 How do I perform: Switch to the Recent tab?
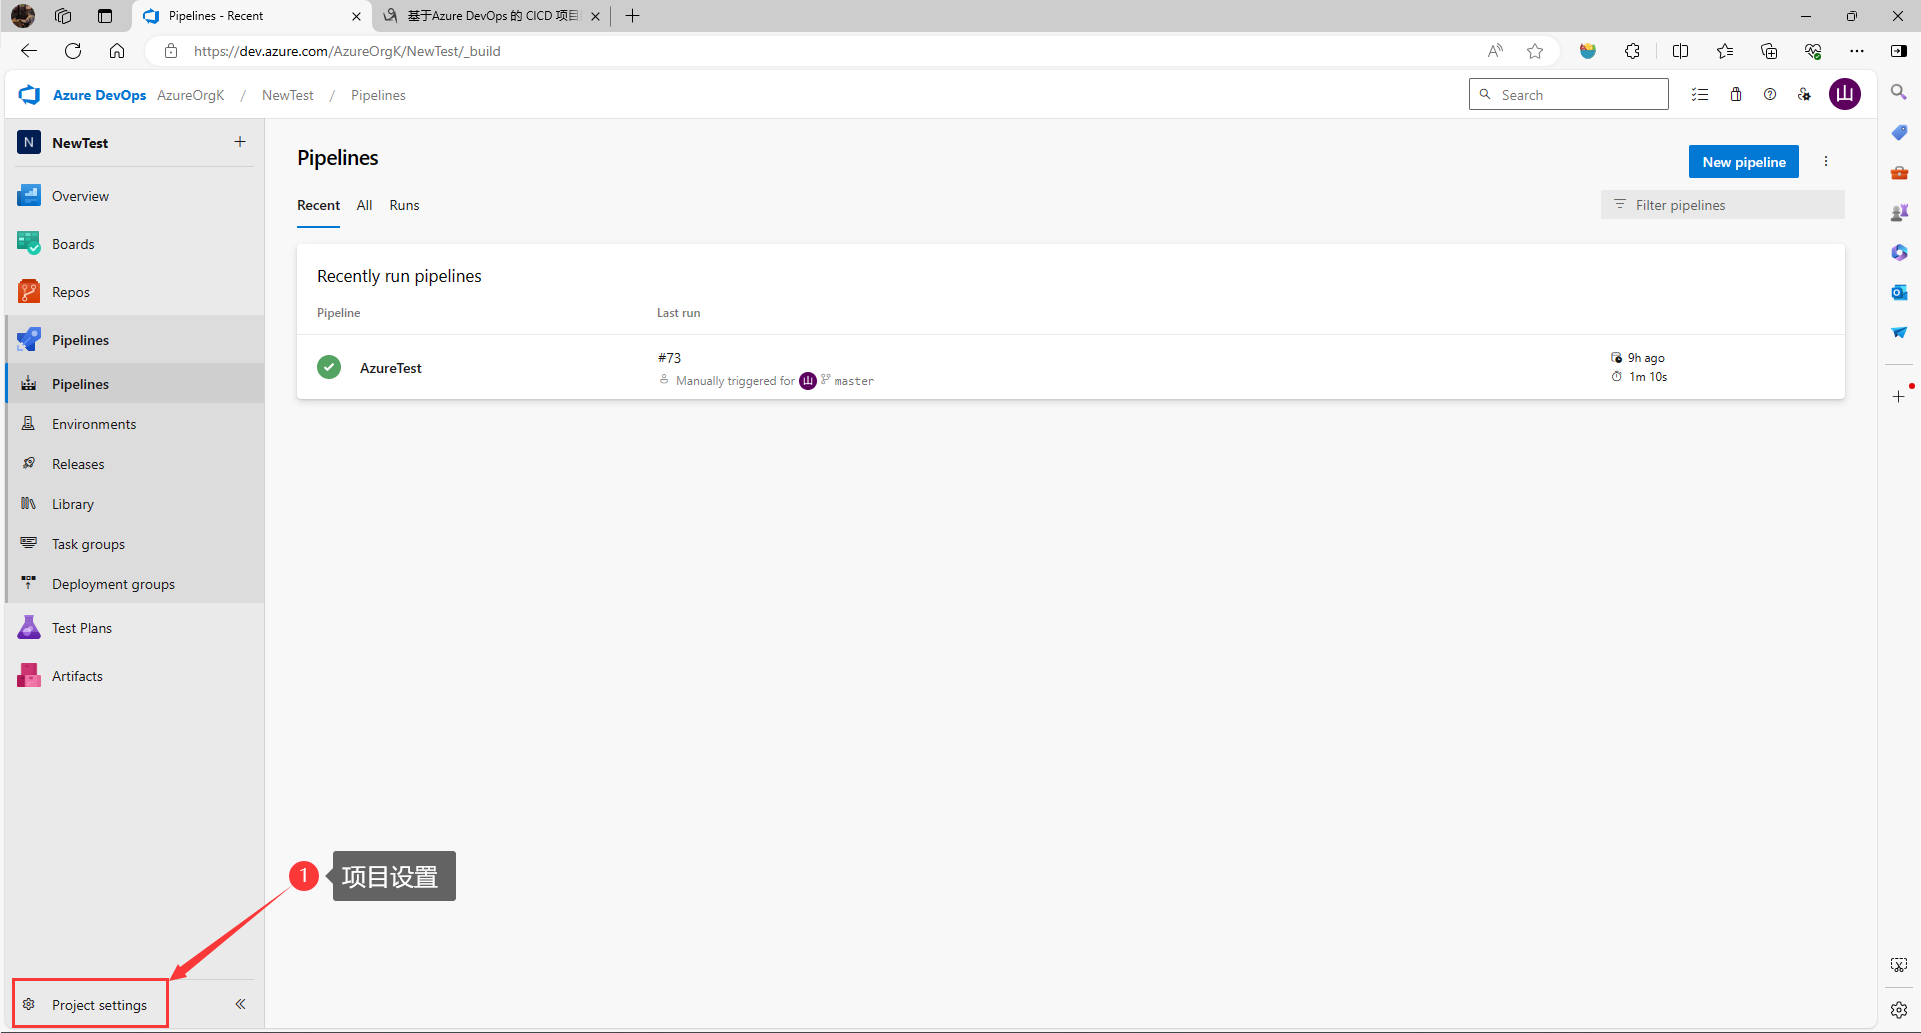pos(318,205)
